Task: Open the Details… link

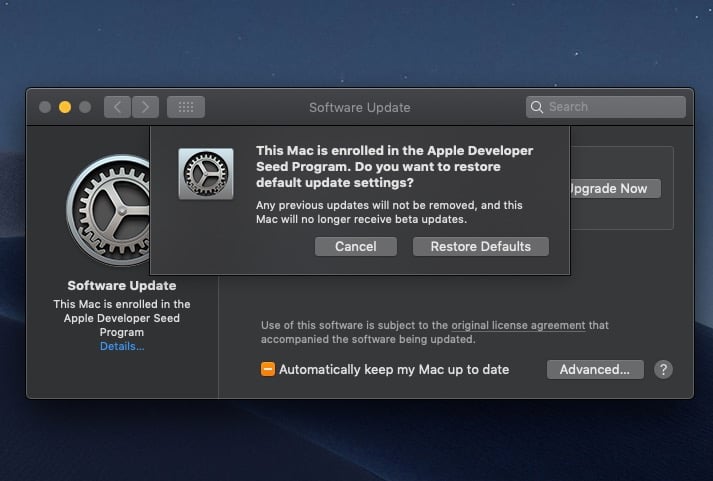Action: 122,346
